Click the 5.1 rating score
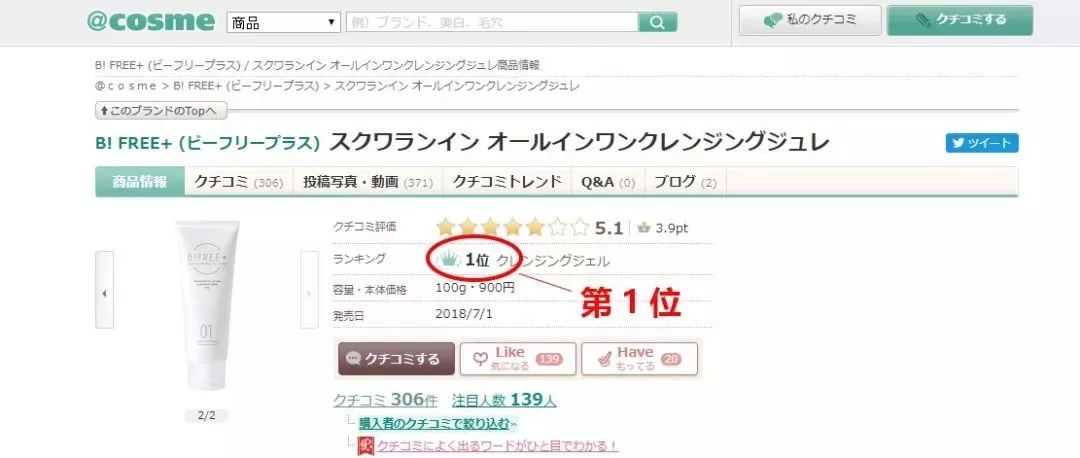 point(609,228)
